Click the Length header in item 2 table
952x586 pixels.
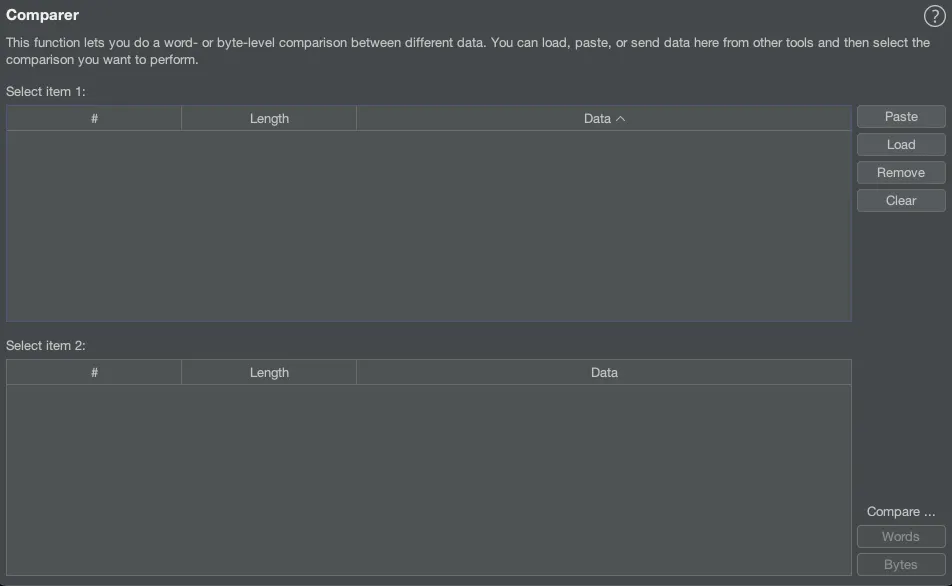click(x=269, y=373)
